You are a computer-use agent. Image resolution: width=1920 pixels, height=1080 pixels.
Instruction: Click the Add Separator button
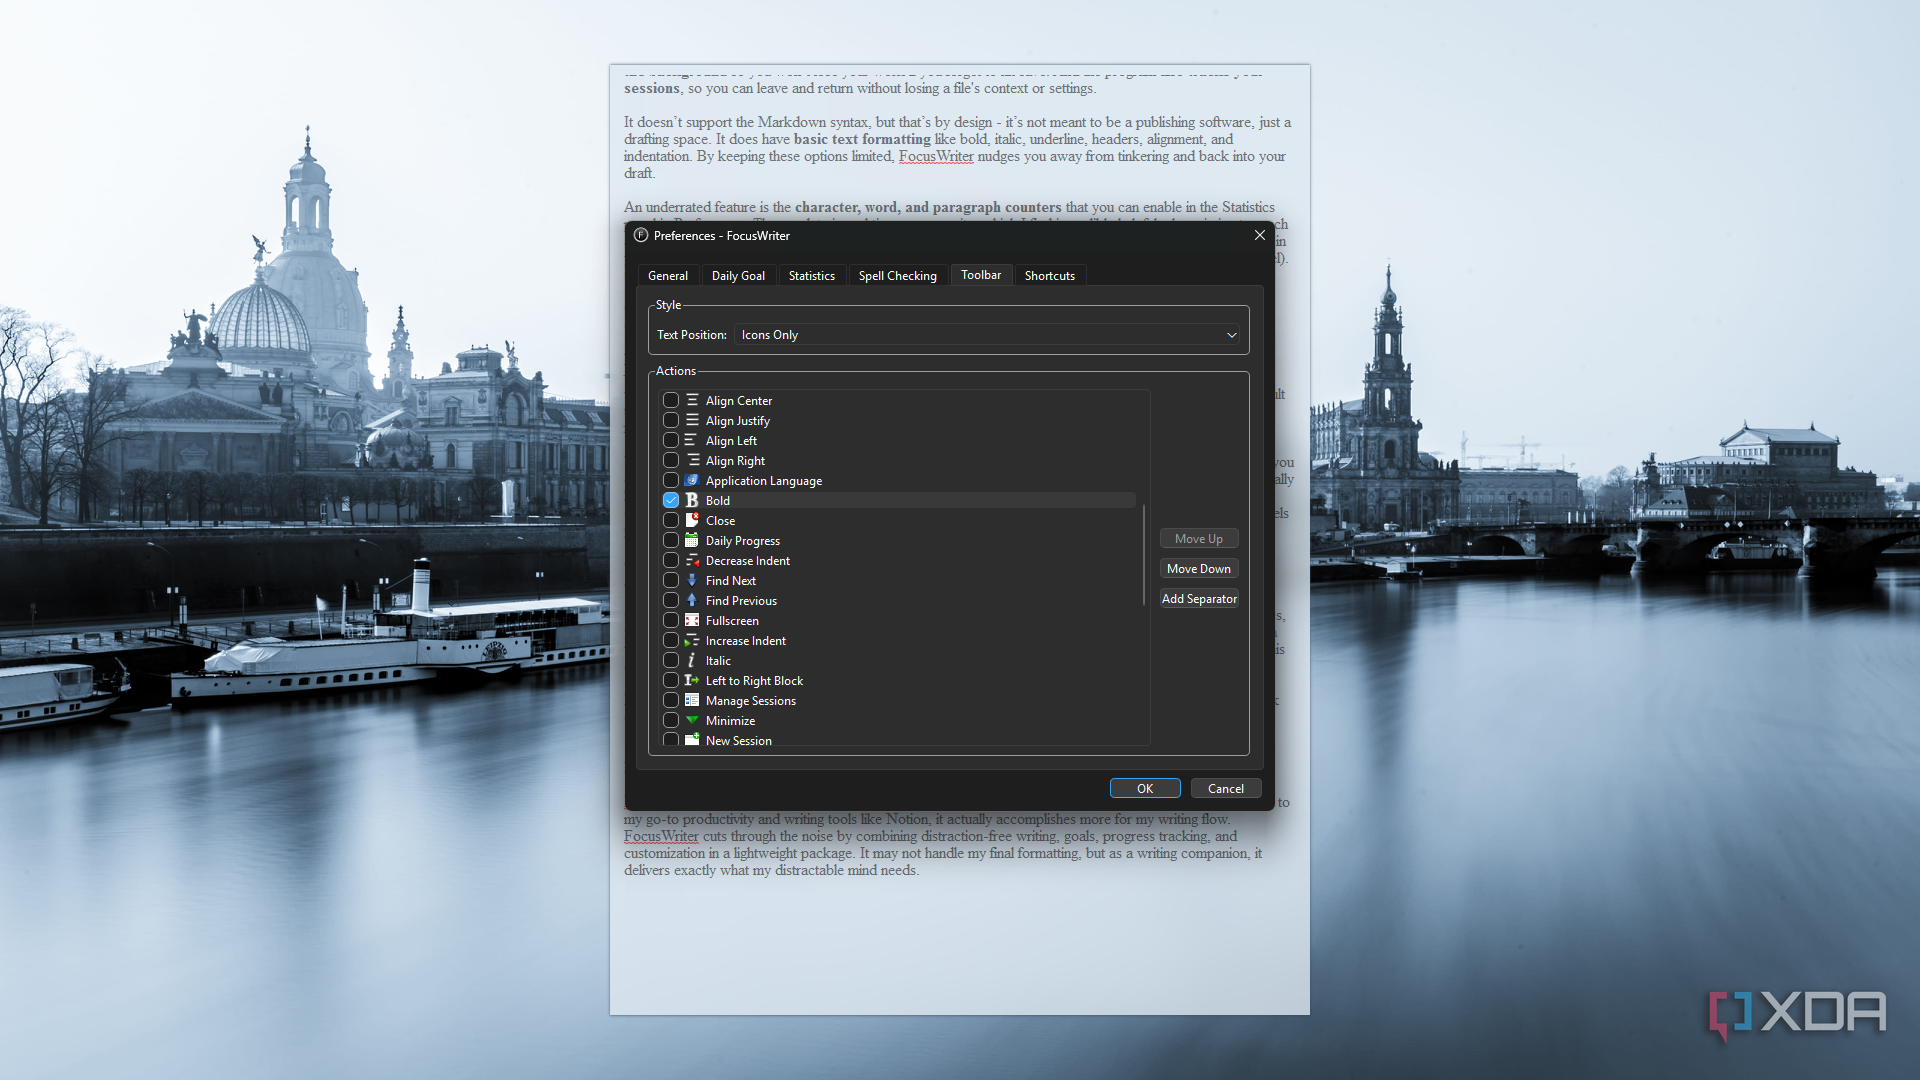1199,599
